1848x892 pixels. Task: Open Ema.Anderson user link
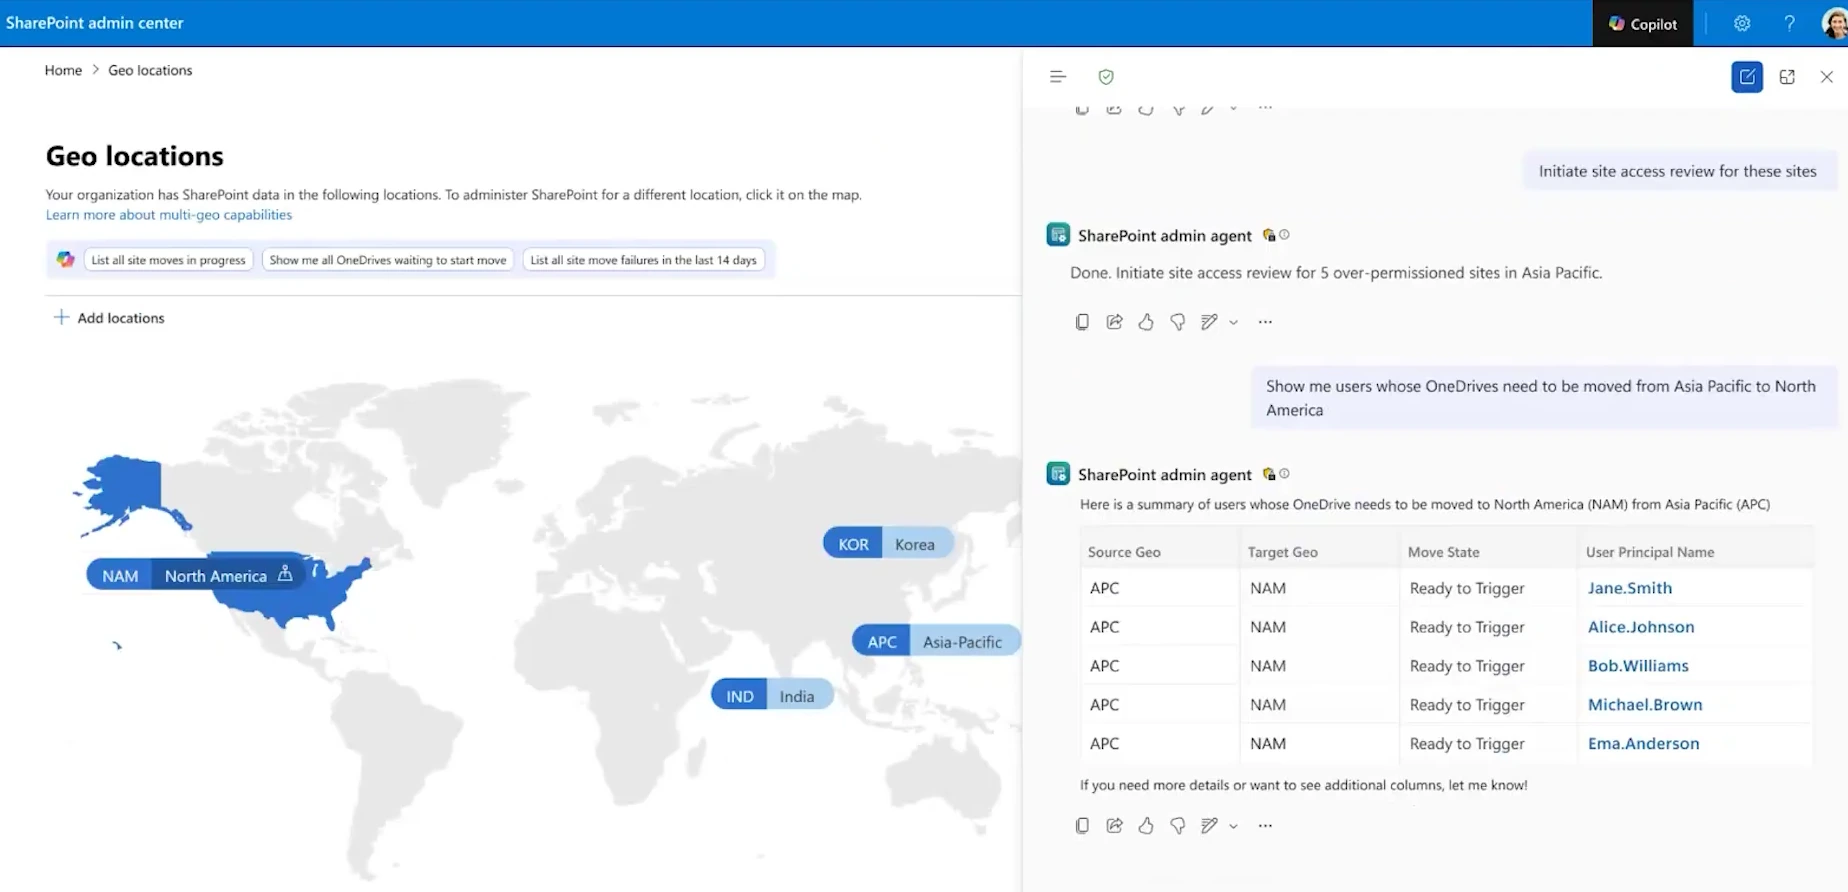1644,744
